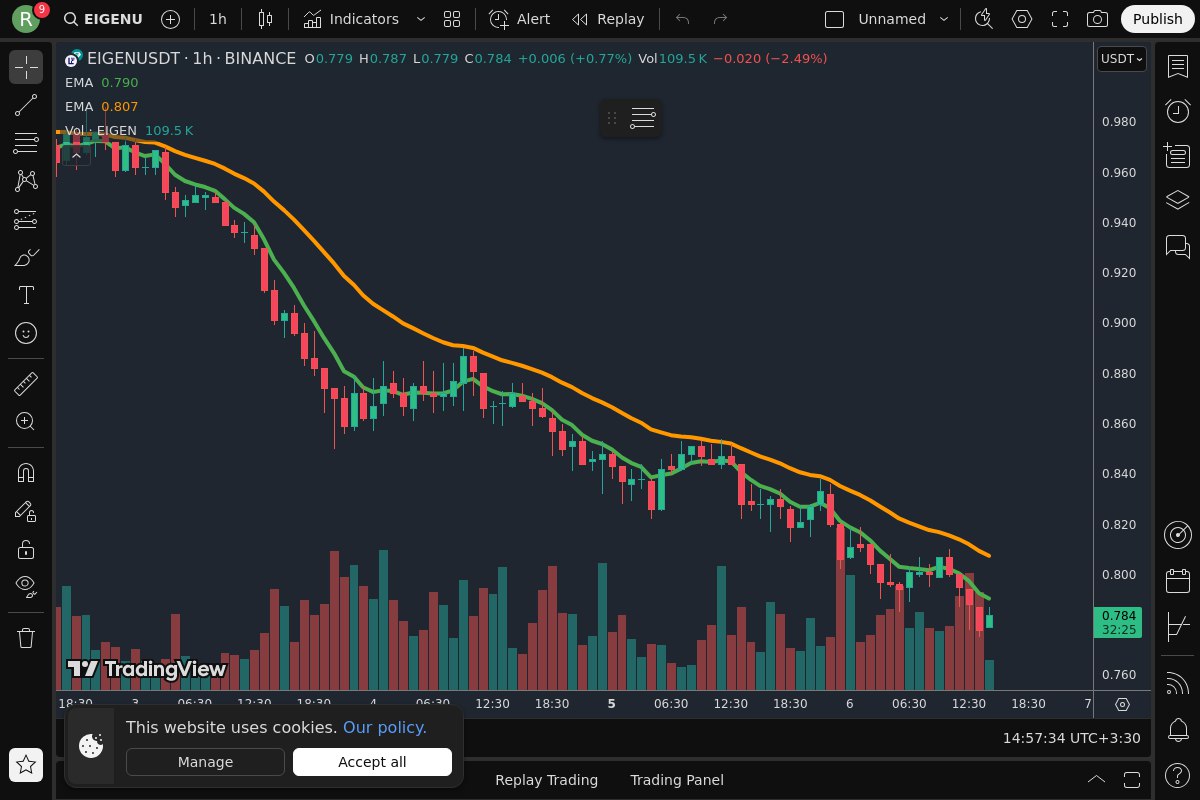Open the Fibonacci retracement tools

(26, 143)
